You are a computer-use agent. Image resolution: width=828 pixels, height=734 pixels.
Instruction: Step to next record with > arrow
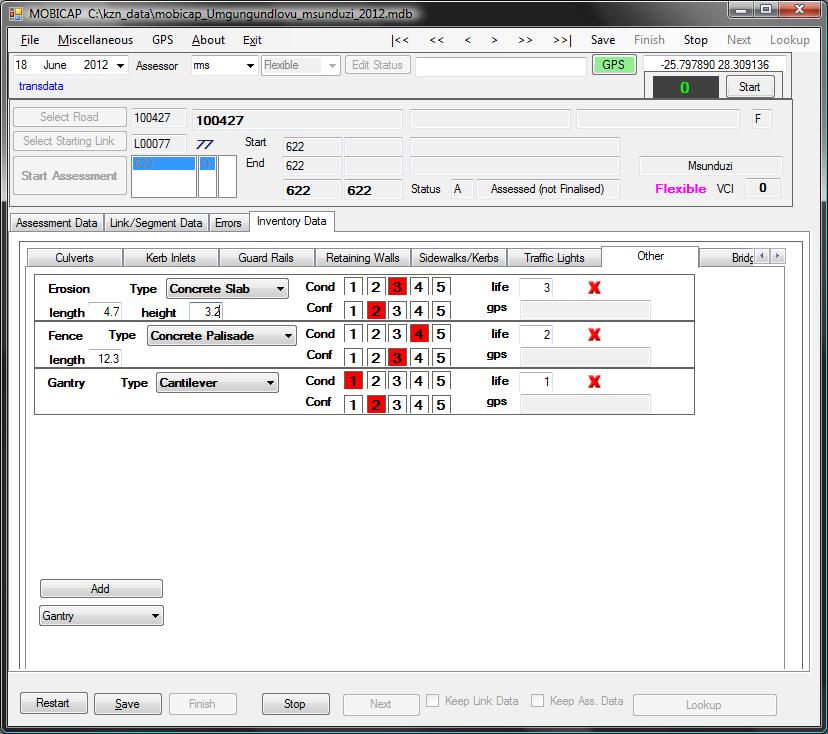click(494, 40)
